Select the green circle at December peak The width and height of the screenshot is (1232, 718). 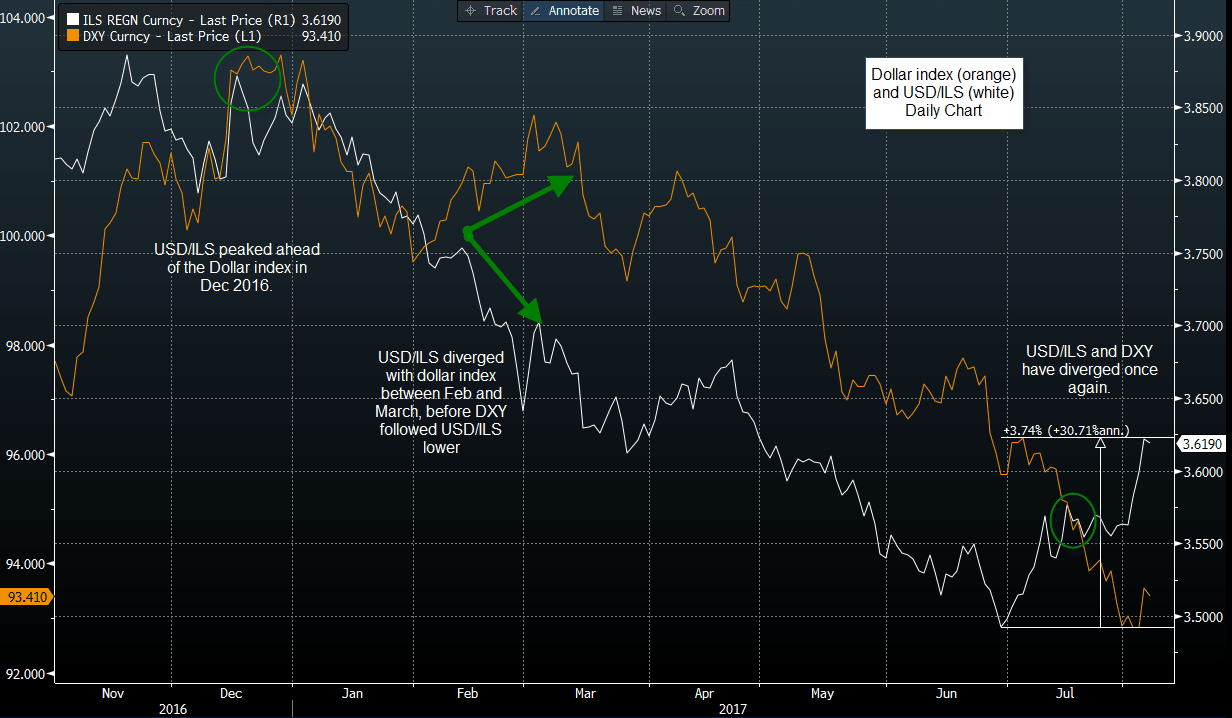248,78
